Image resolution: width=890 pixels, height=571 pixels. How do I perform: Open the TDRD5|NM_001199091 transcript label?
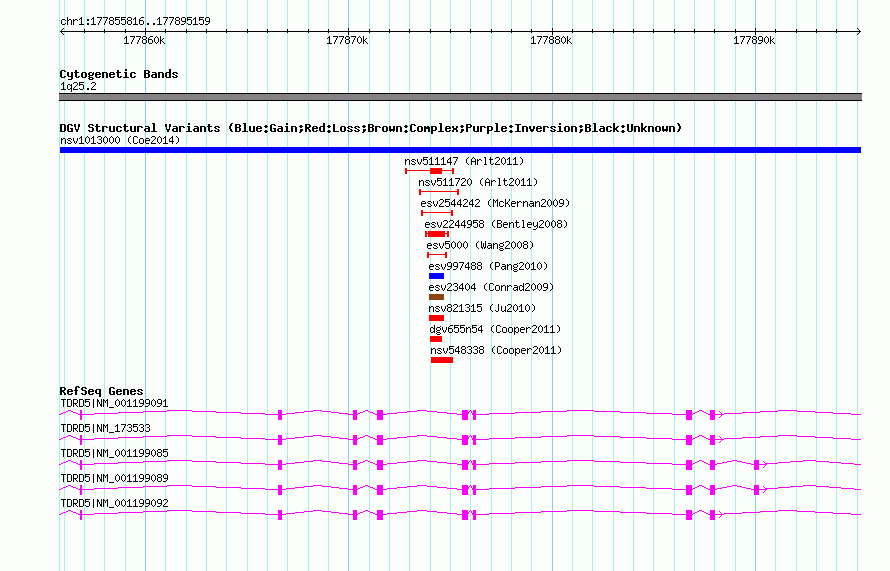(114, 404)
